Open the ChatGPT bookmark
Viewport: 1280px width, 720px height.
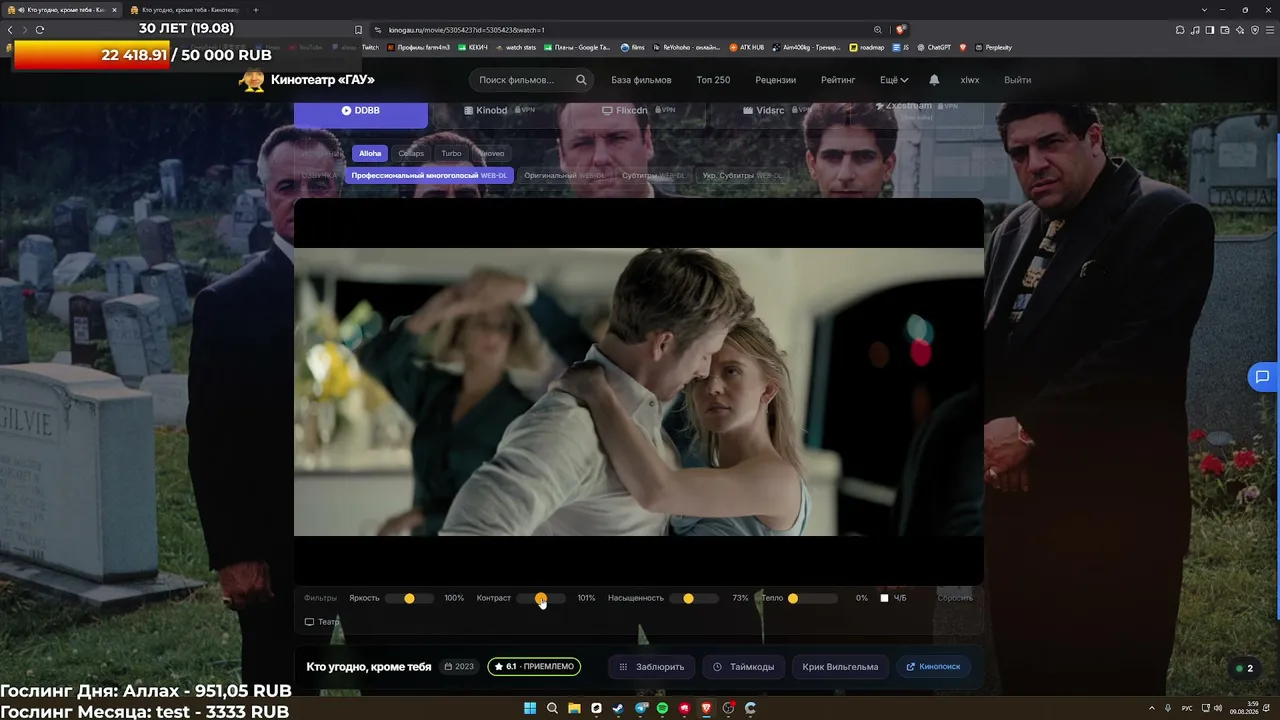click(x=933, y=47)
